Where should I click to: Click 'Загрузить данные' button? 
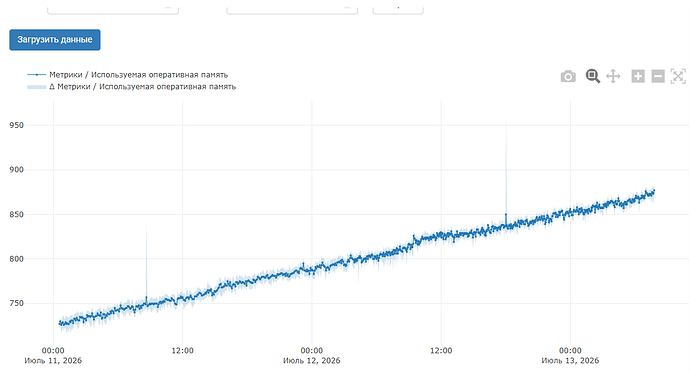click(55, 40)
